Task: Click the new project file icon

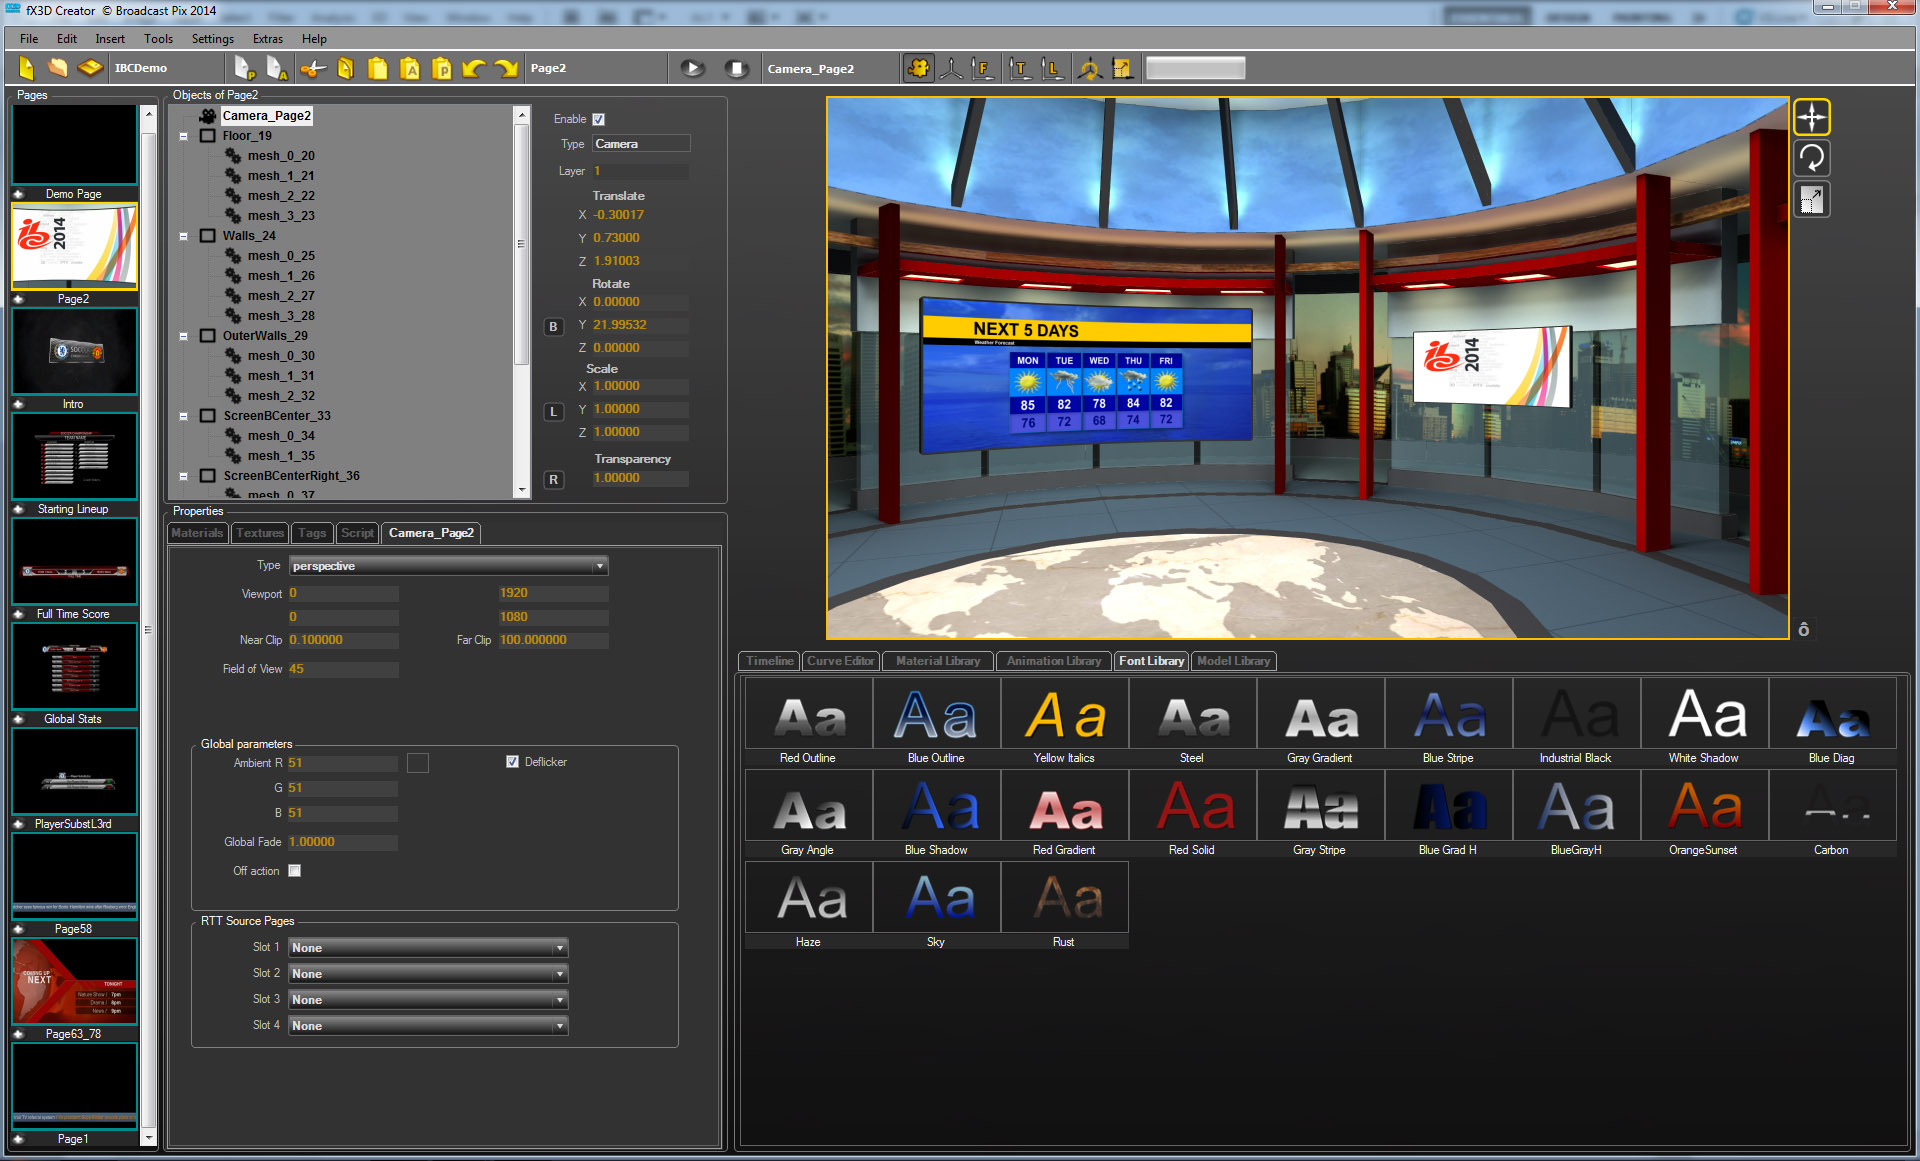Action: [27, 68]
